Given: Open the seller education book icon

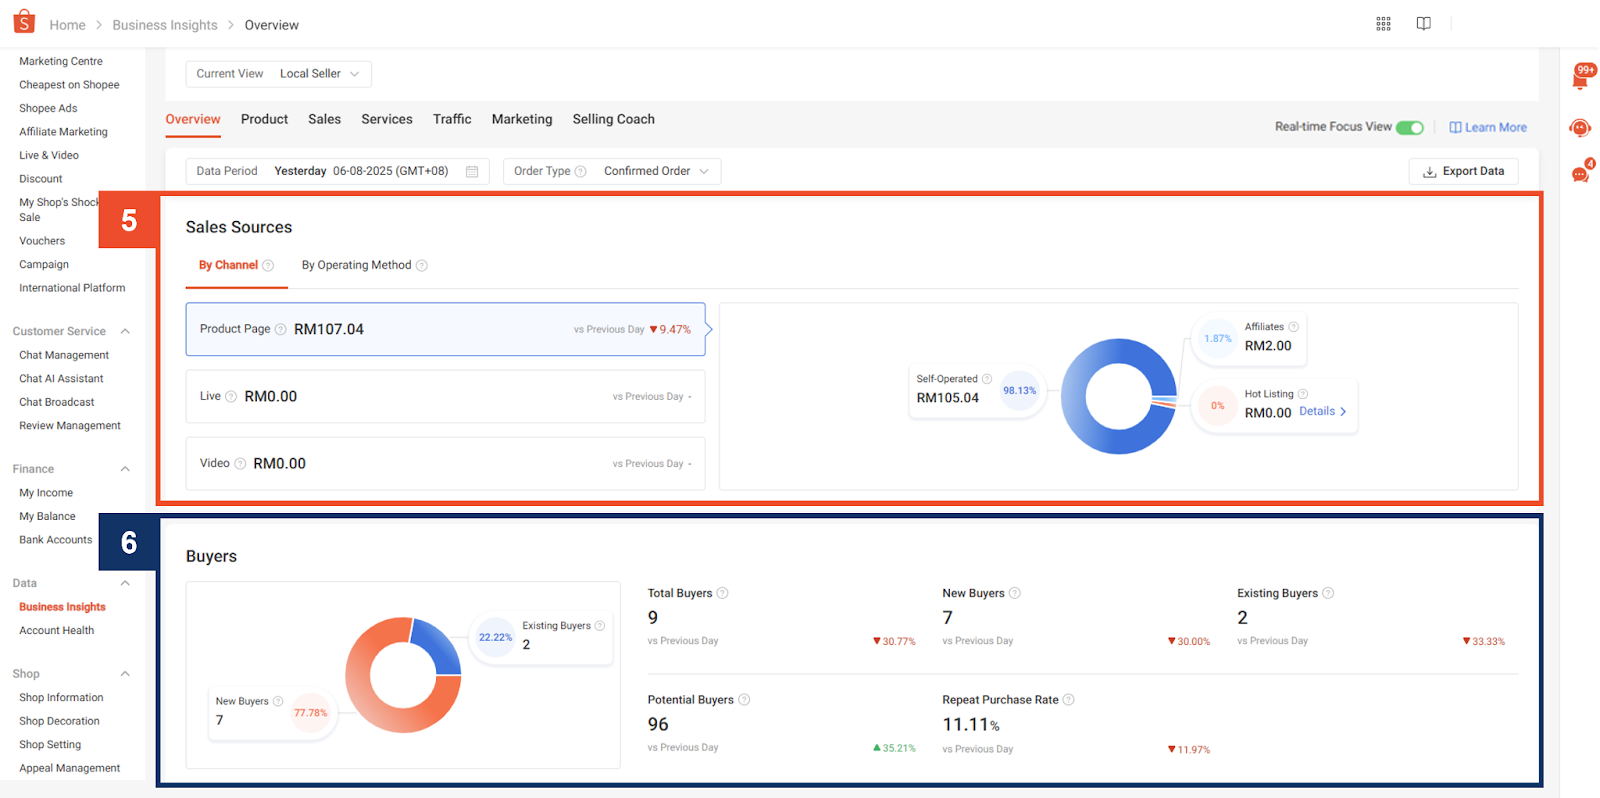Looking at the screenshot, I should tap(1423, 24).
